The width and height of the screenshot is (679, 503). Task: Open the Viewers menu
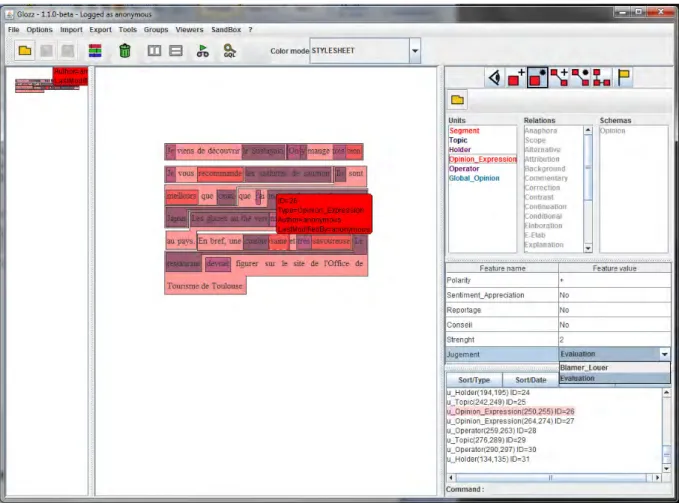tap(189, 29)
